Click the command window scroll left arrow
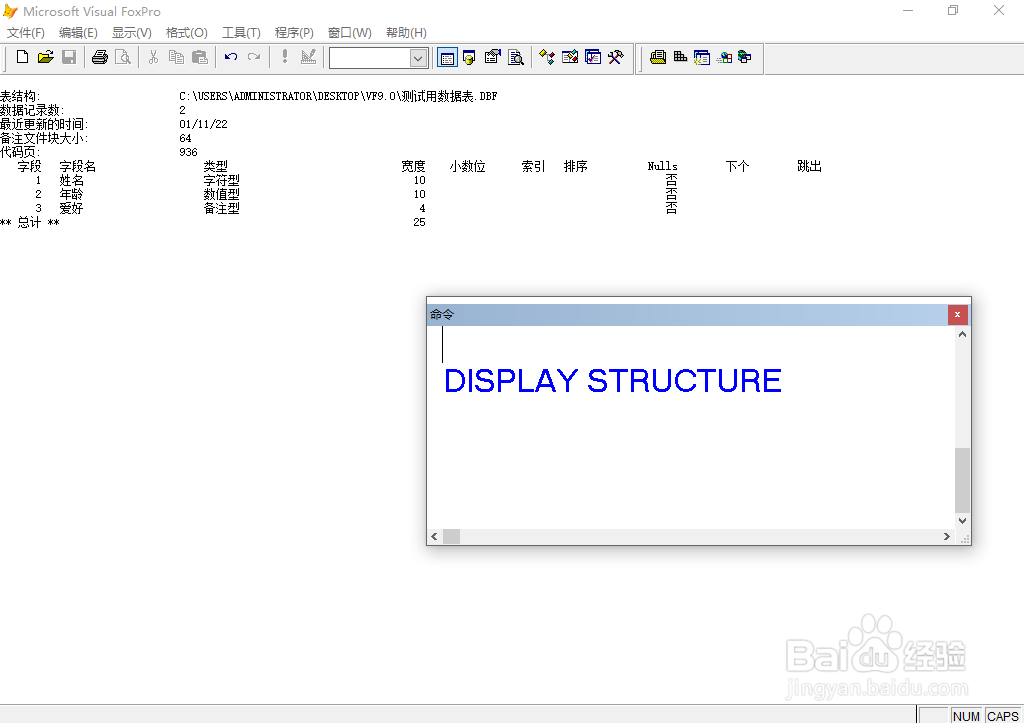Viewport: 1024px width, 723px height. tap(434, 536)
